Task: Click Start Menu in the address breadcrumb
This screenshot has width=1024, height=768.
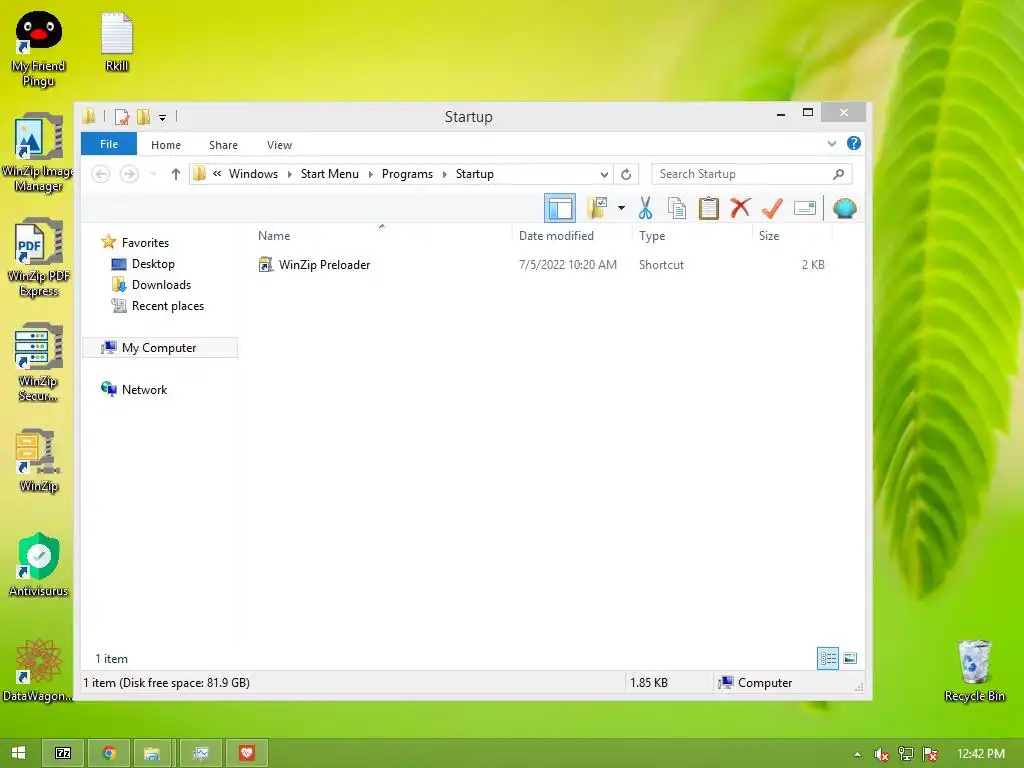Action: [x=330, y=174]
